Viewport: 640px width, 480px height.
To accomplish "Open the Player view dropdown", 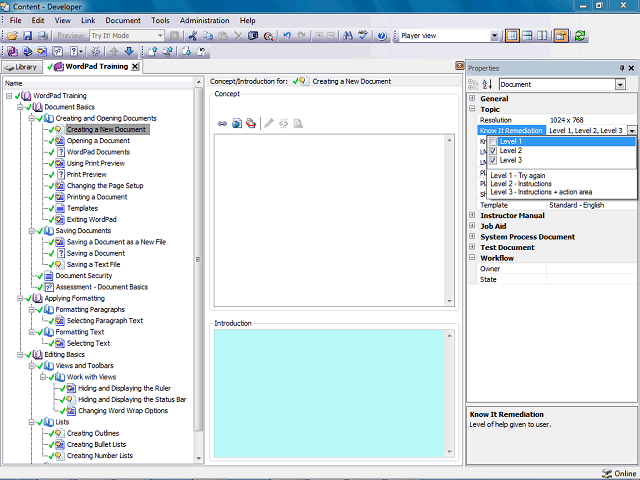I will 494,36.
